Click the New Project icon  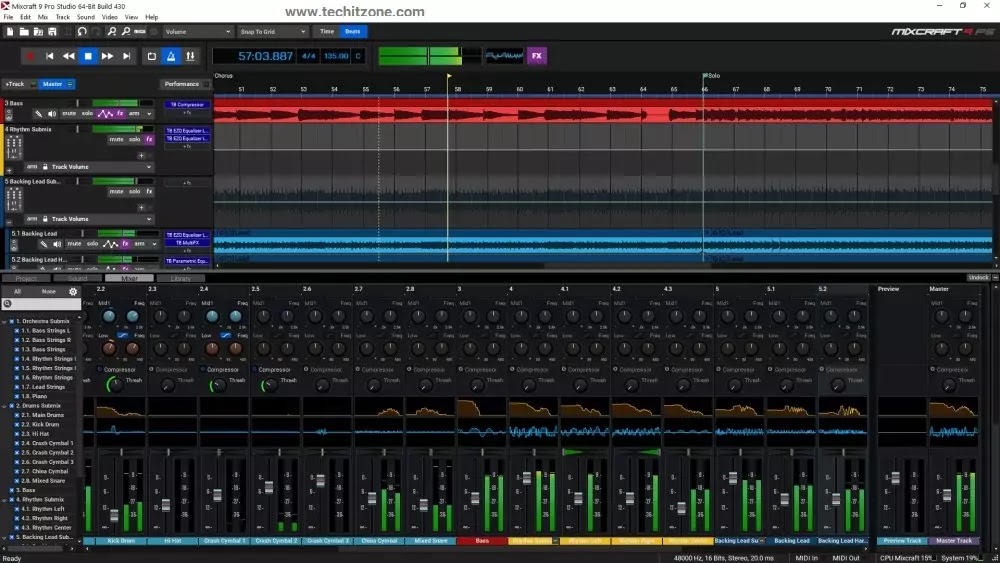[x=10, y=31]
